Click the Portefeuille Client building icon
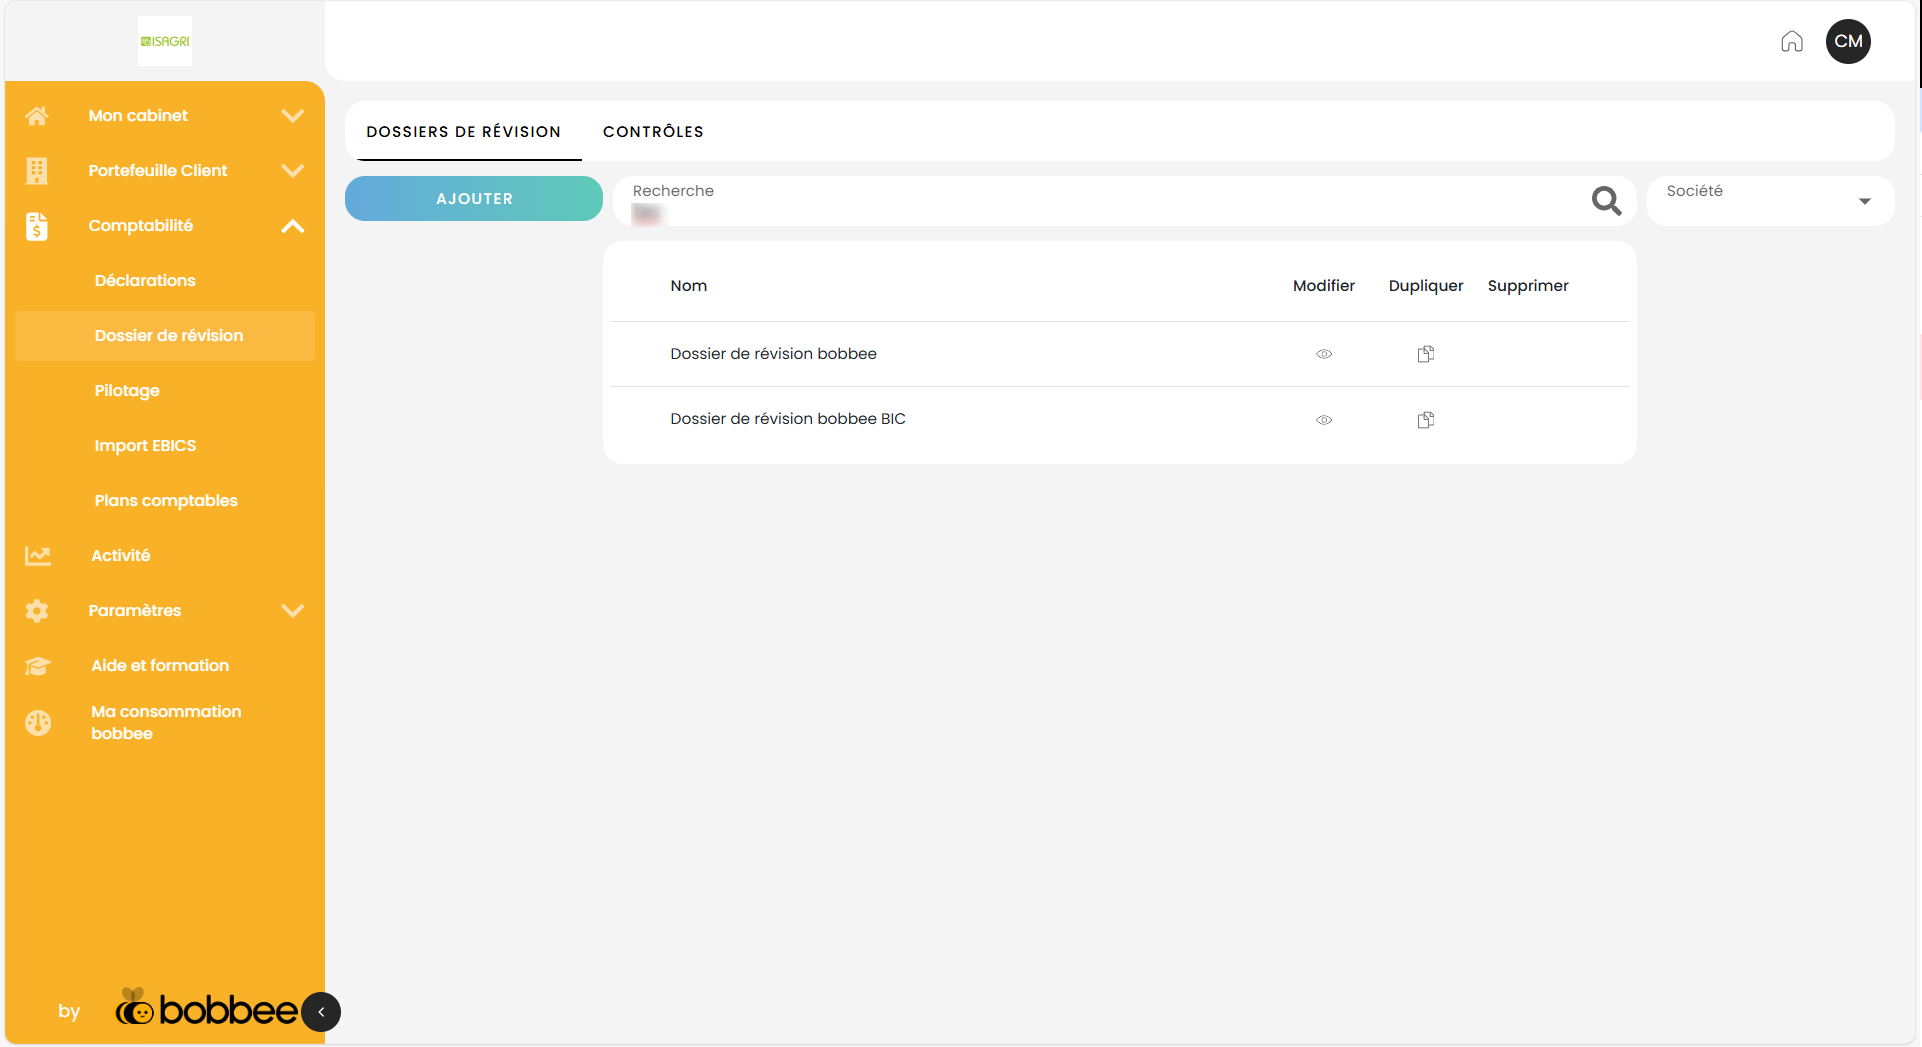 [37, 171]
